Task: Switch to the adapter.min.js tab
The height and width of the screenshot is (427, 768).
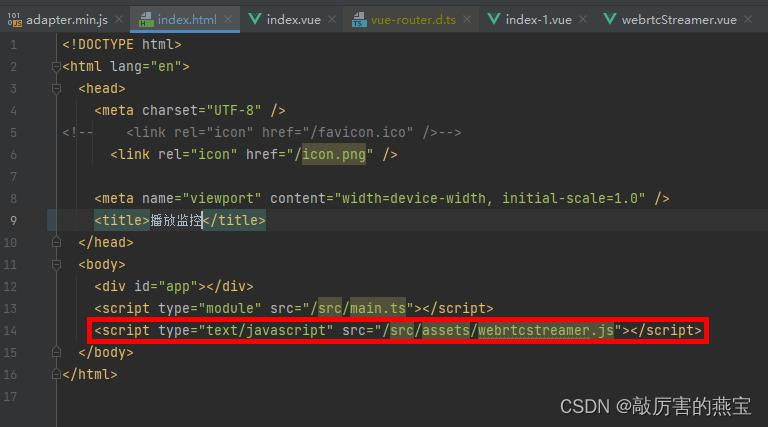Action: point(67,20)
